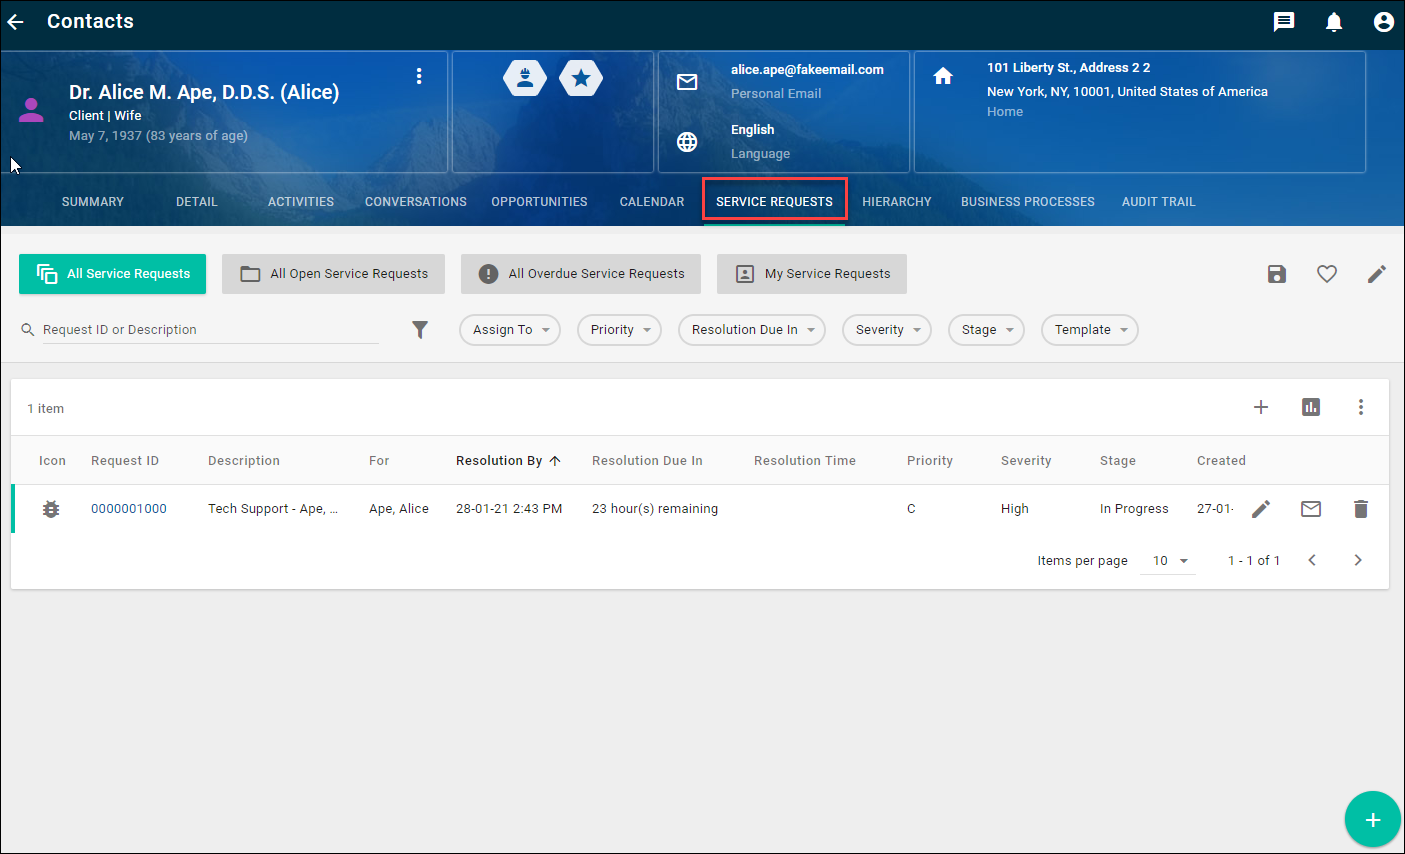Switch to the Summary tab
The height and width of the screenshot is (854, 1405).
(93, 202)
